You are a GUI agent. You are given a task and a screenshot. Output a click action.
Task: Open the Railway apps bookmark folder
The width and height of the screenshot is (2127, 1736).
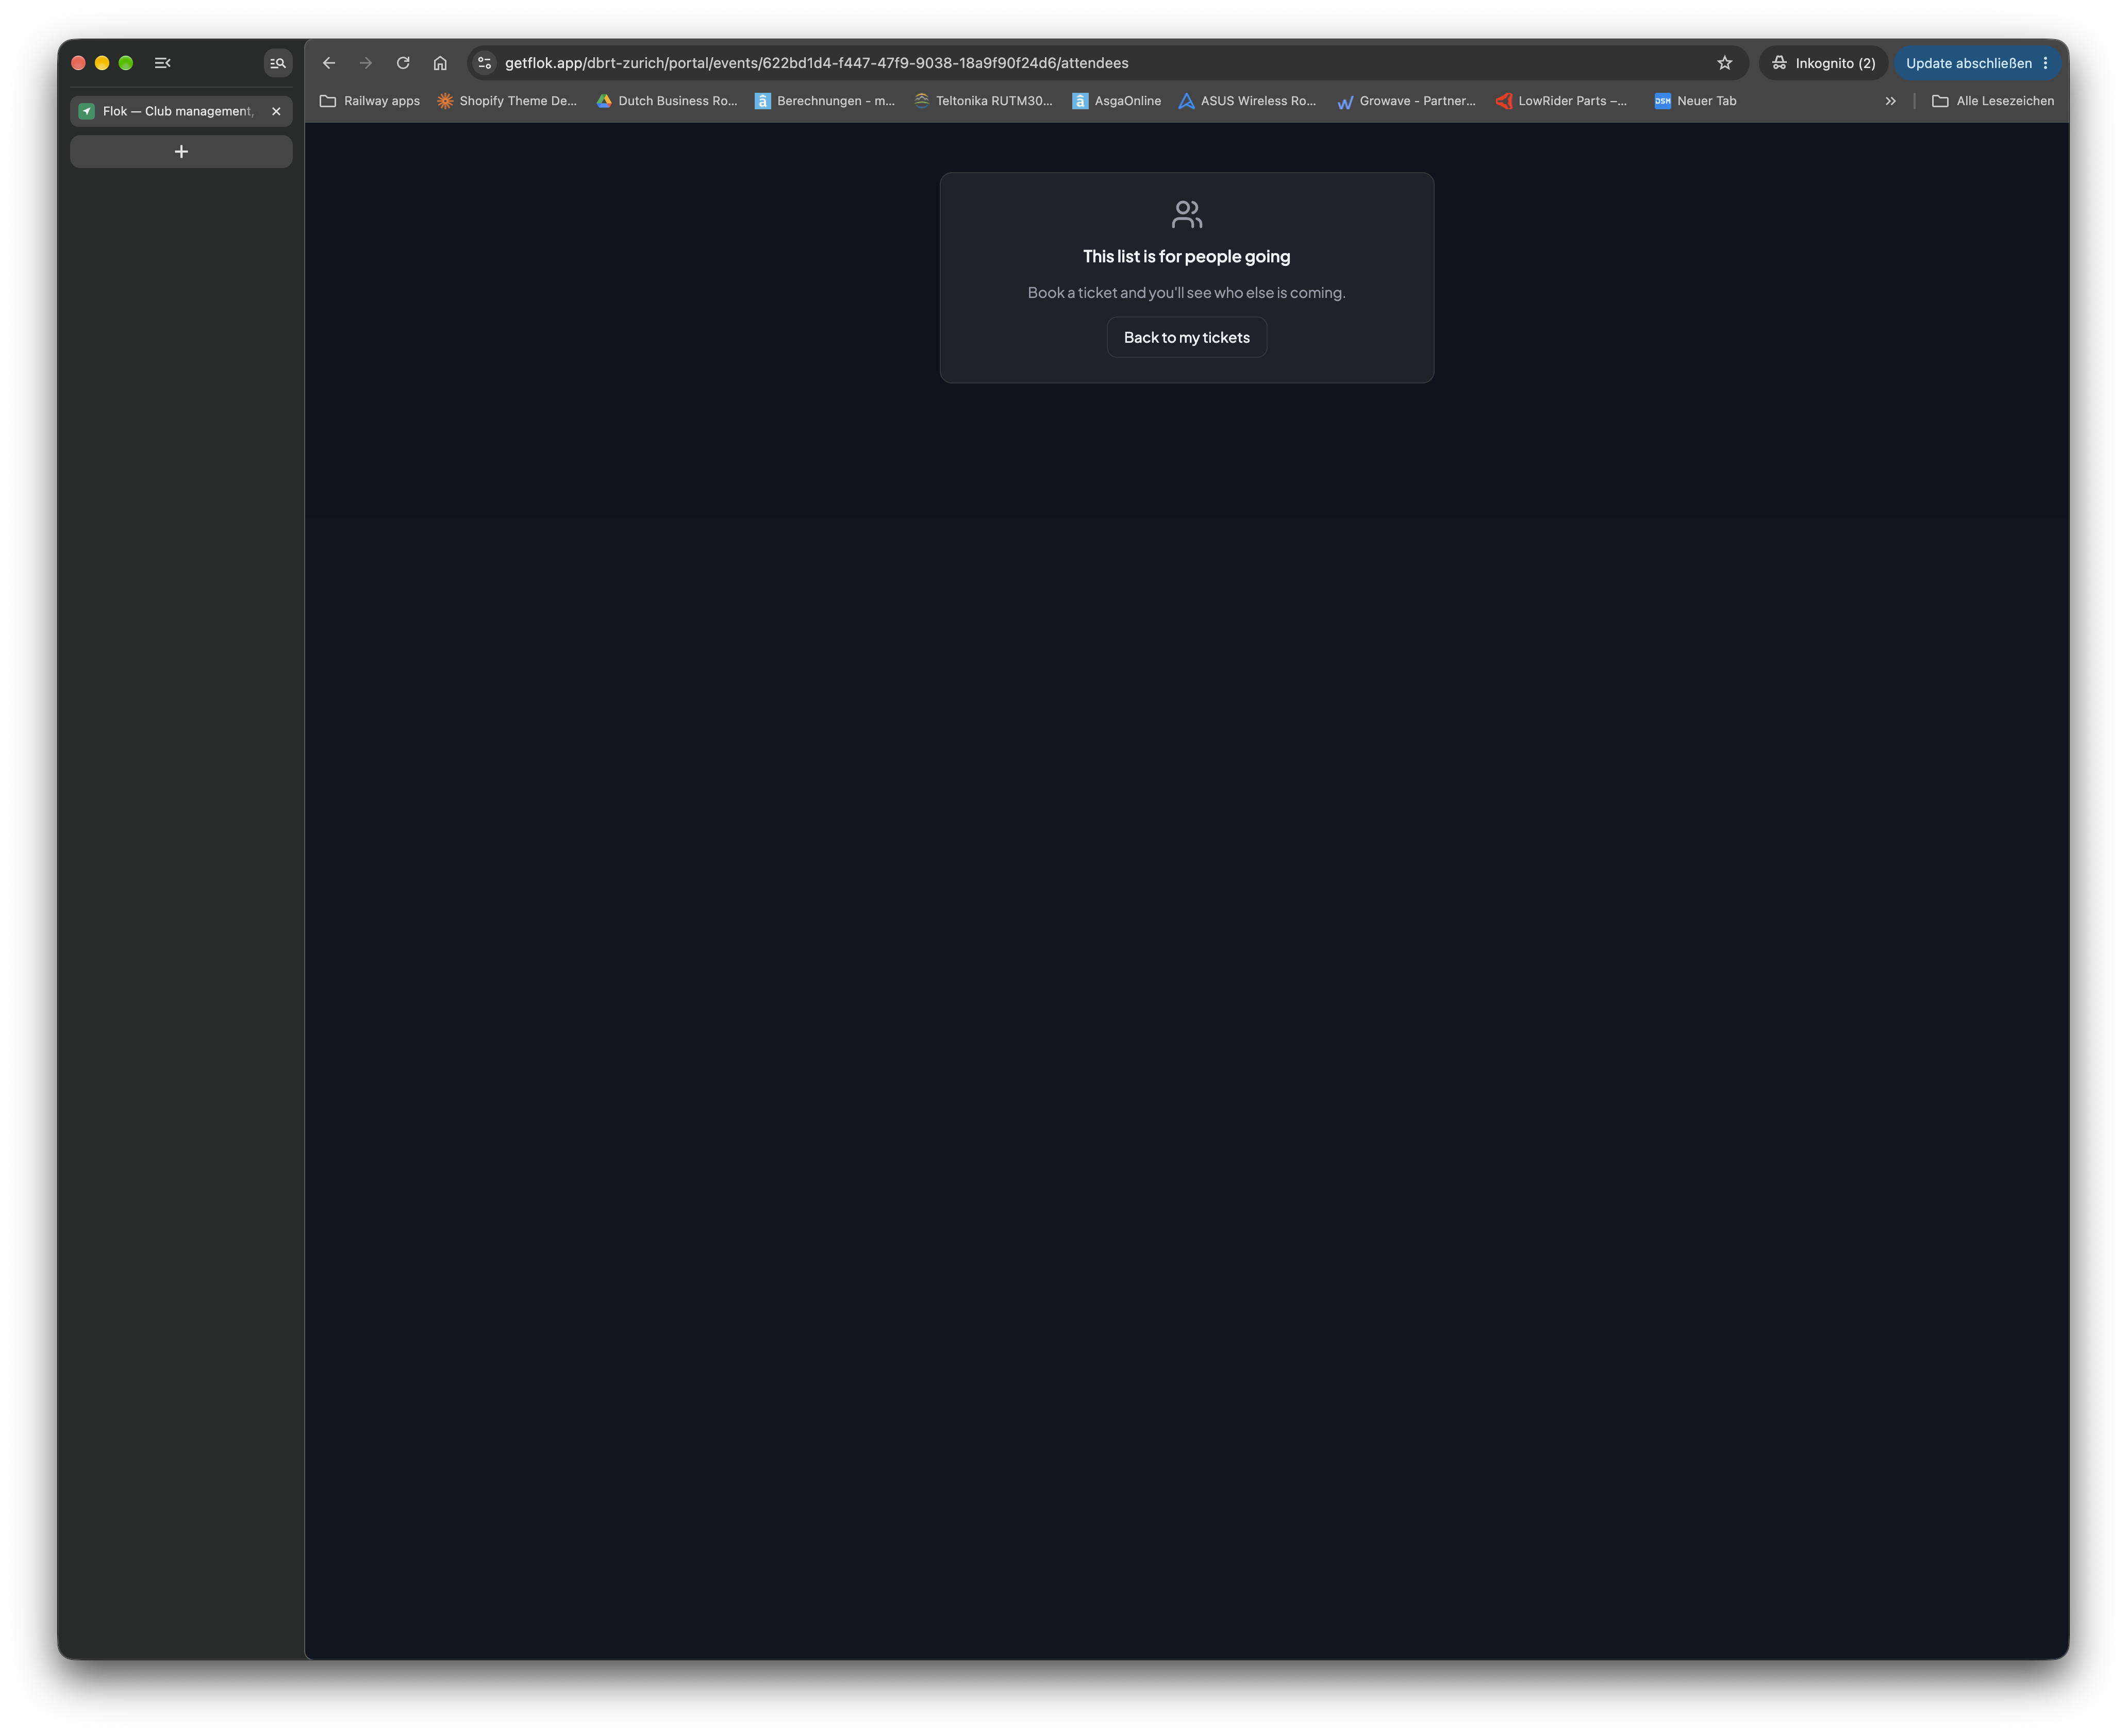point(369,101)
